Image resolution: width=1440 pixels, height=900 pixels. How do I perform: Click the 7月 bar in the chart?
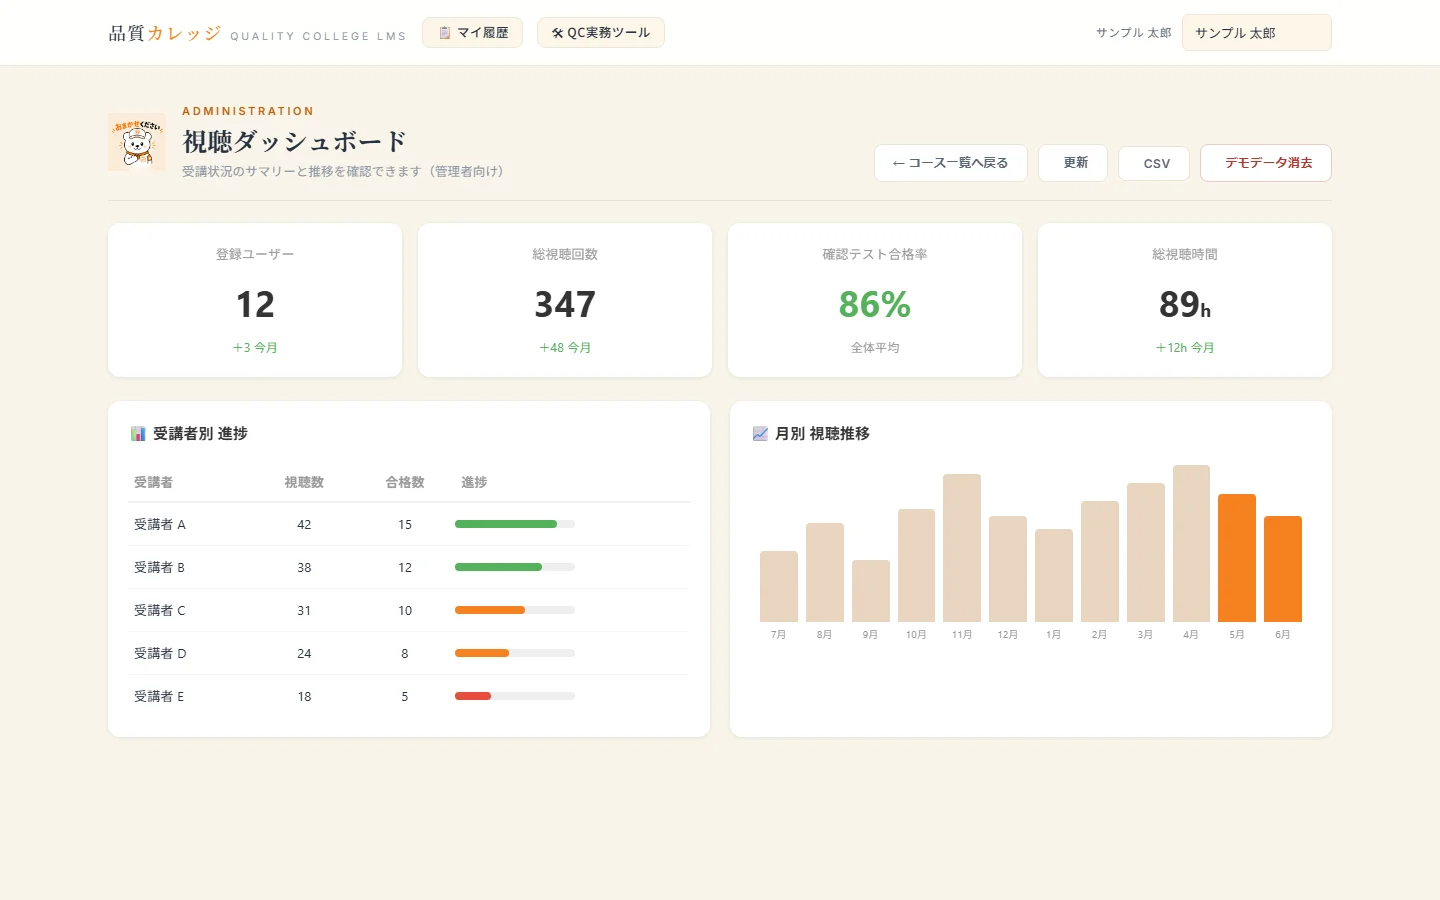click(x=779, y=586)
